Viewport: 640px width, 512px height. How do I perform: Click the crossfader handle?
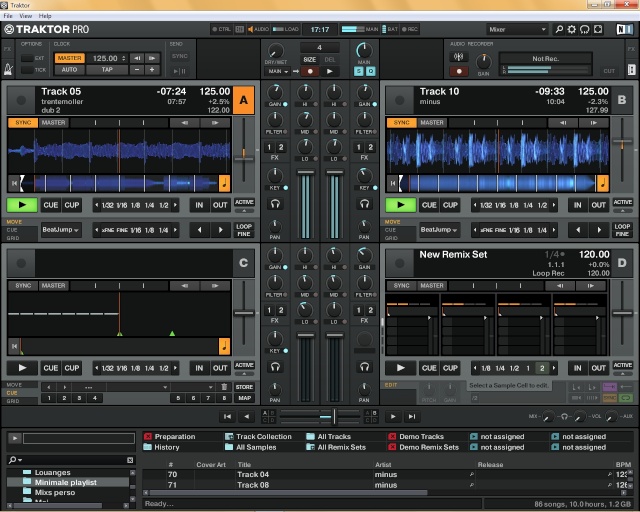pos(334,416)
